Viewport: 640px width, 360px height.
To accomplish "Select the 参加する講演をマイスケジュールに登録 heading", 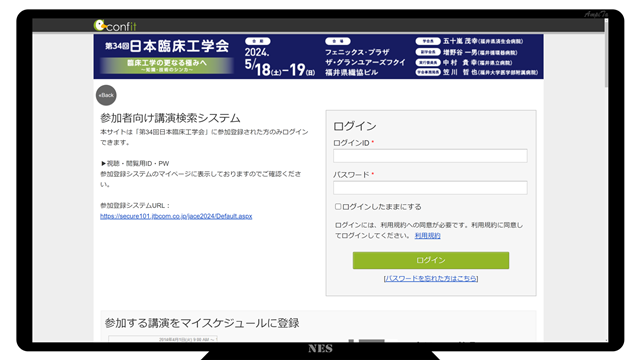I will point(202,323).
